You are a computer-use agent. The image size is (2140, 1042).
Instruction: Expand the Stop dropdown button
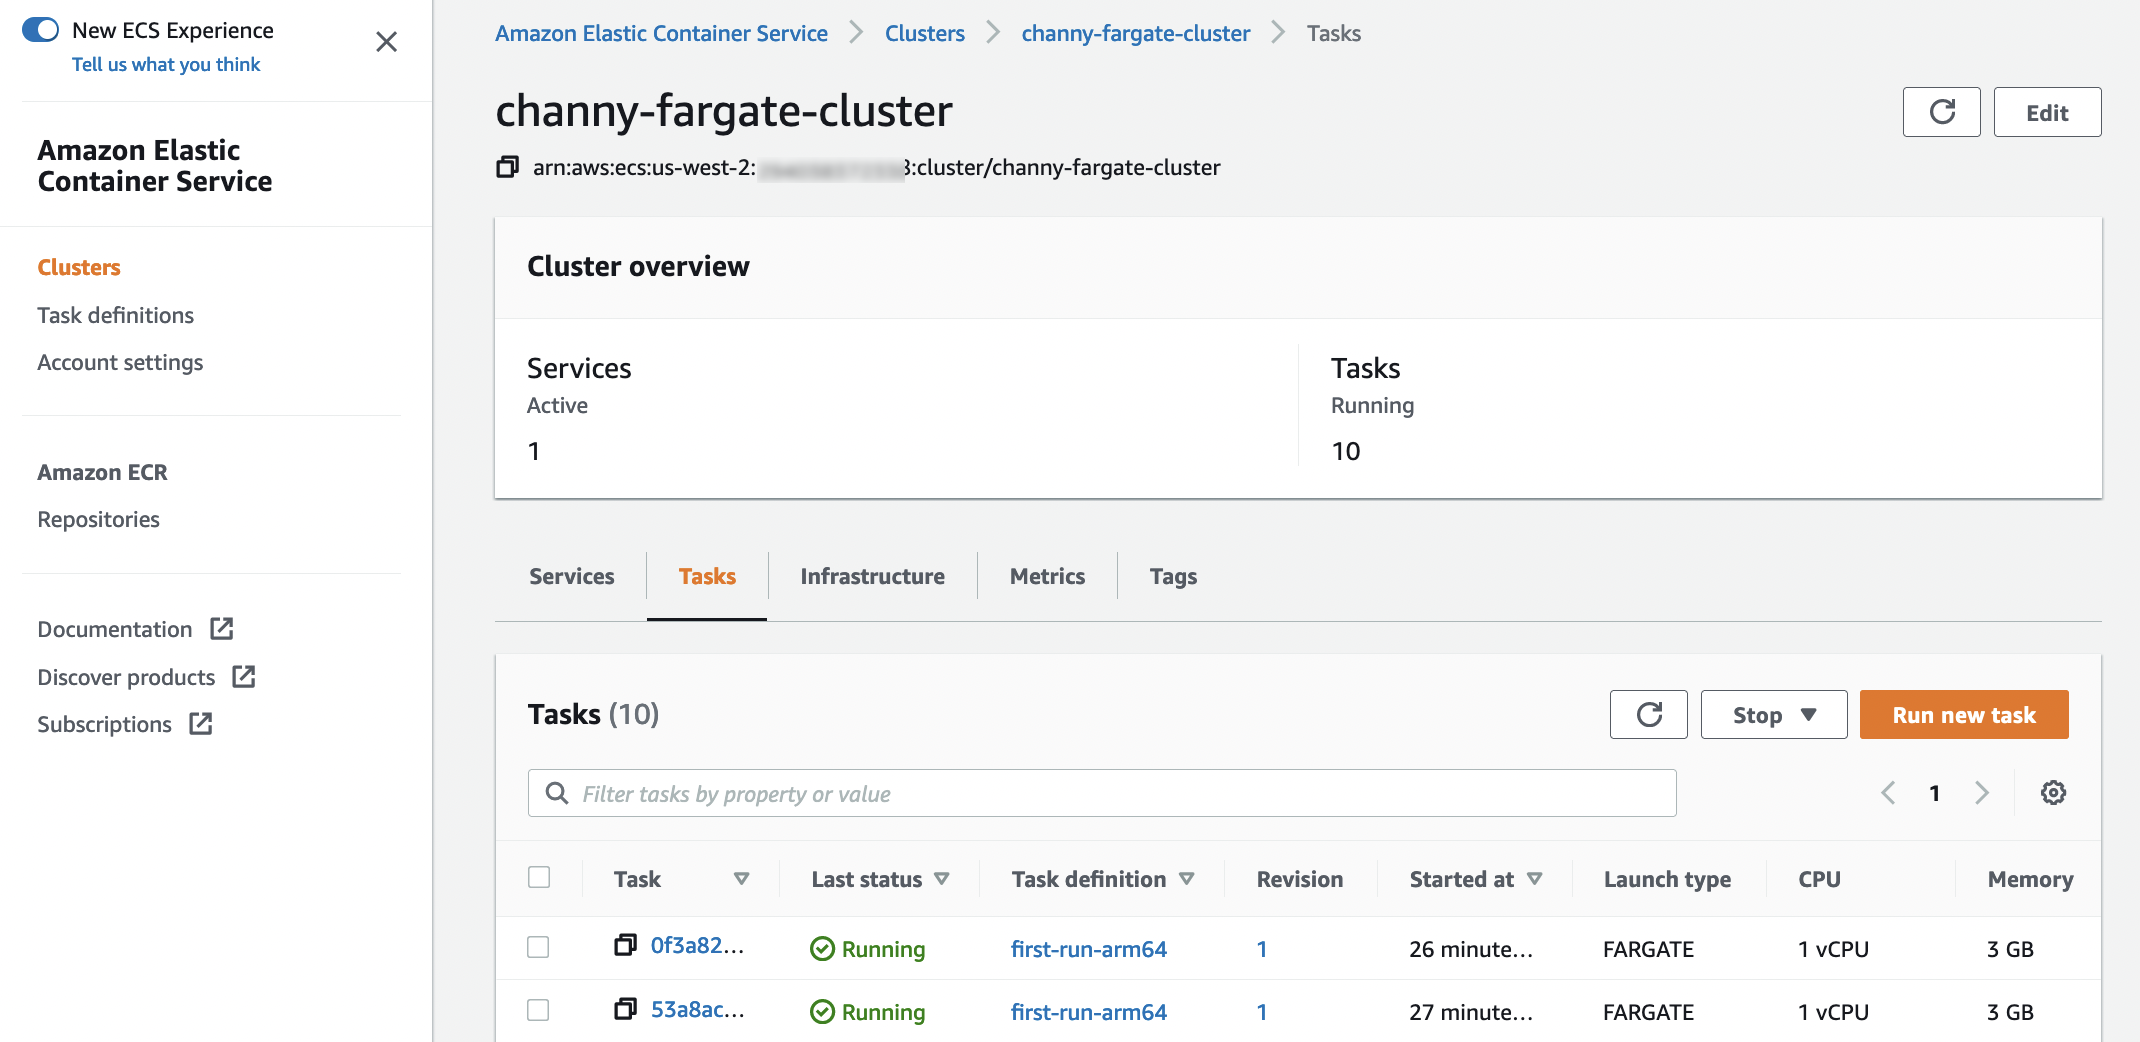[x=1773, y=715]
